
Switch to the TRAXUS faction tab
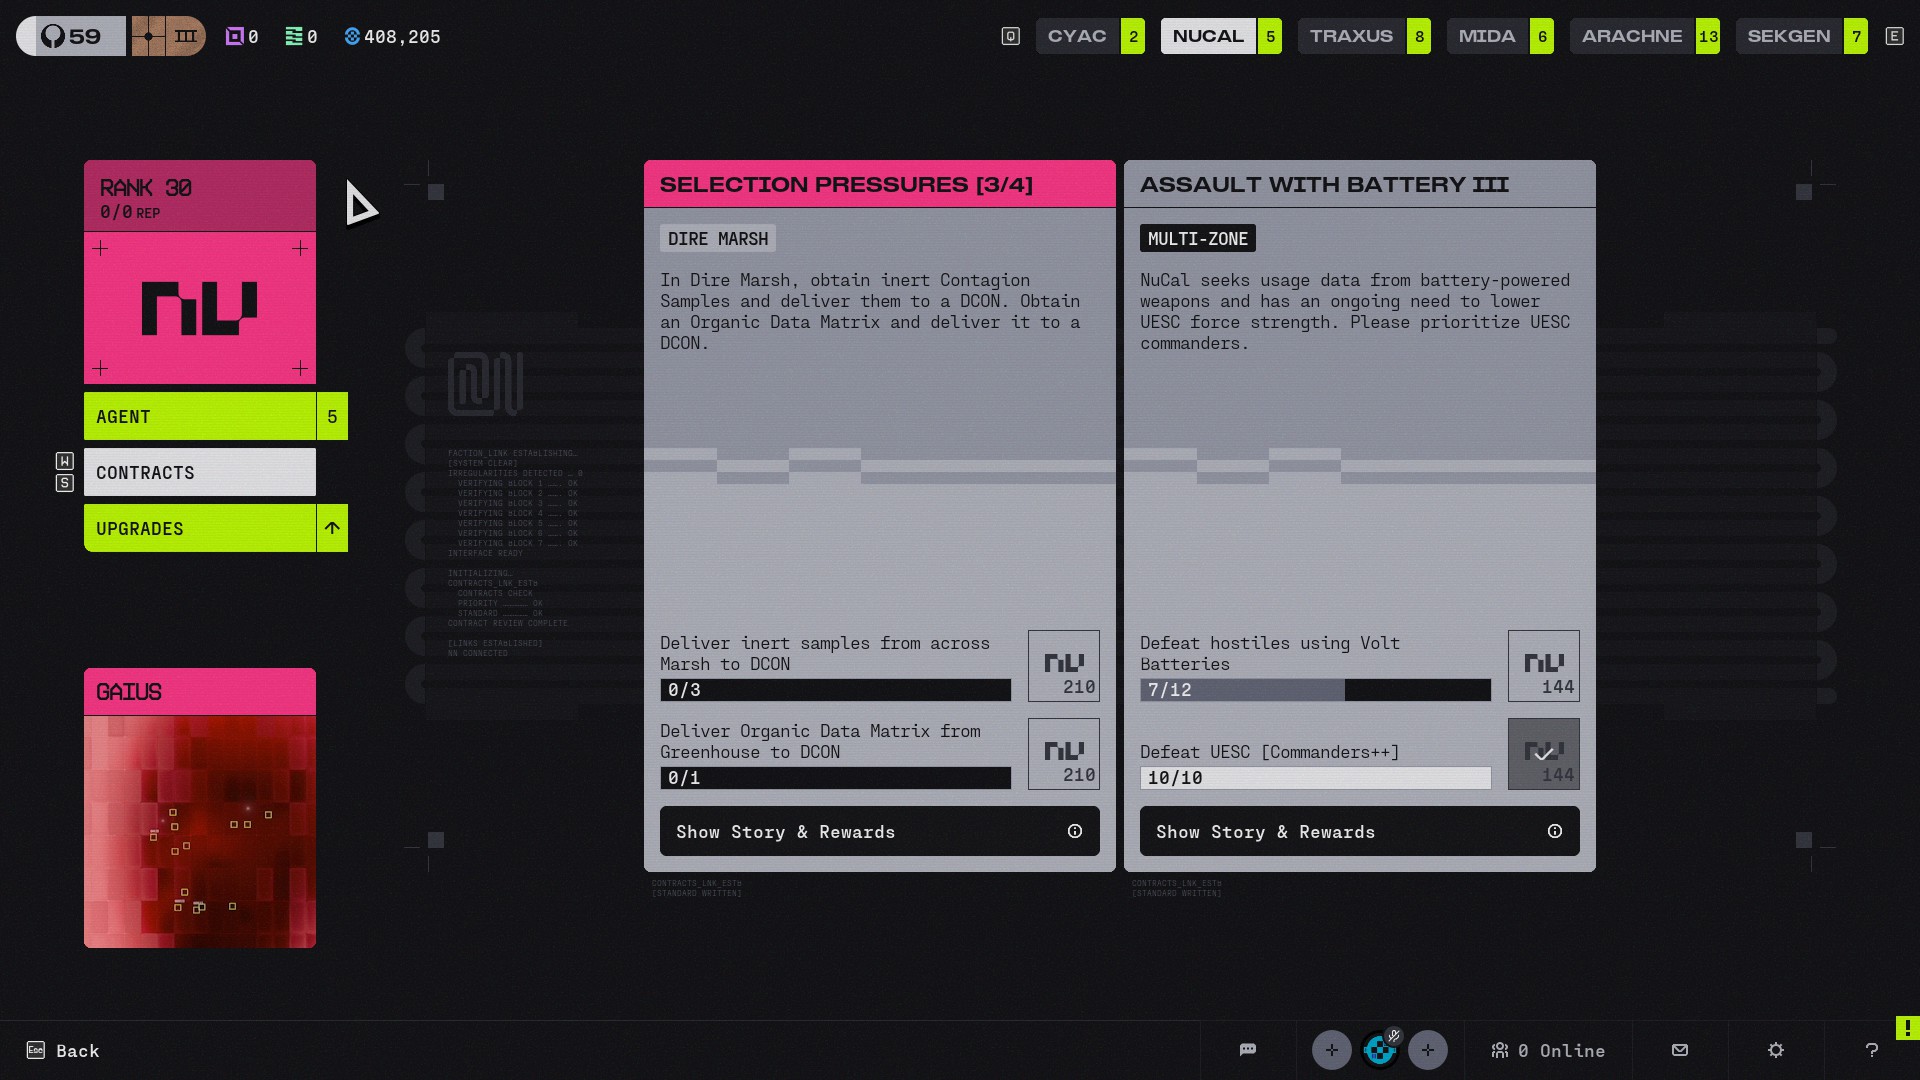coord(1364,36)
